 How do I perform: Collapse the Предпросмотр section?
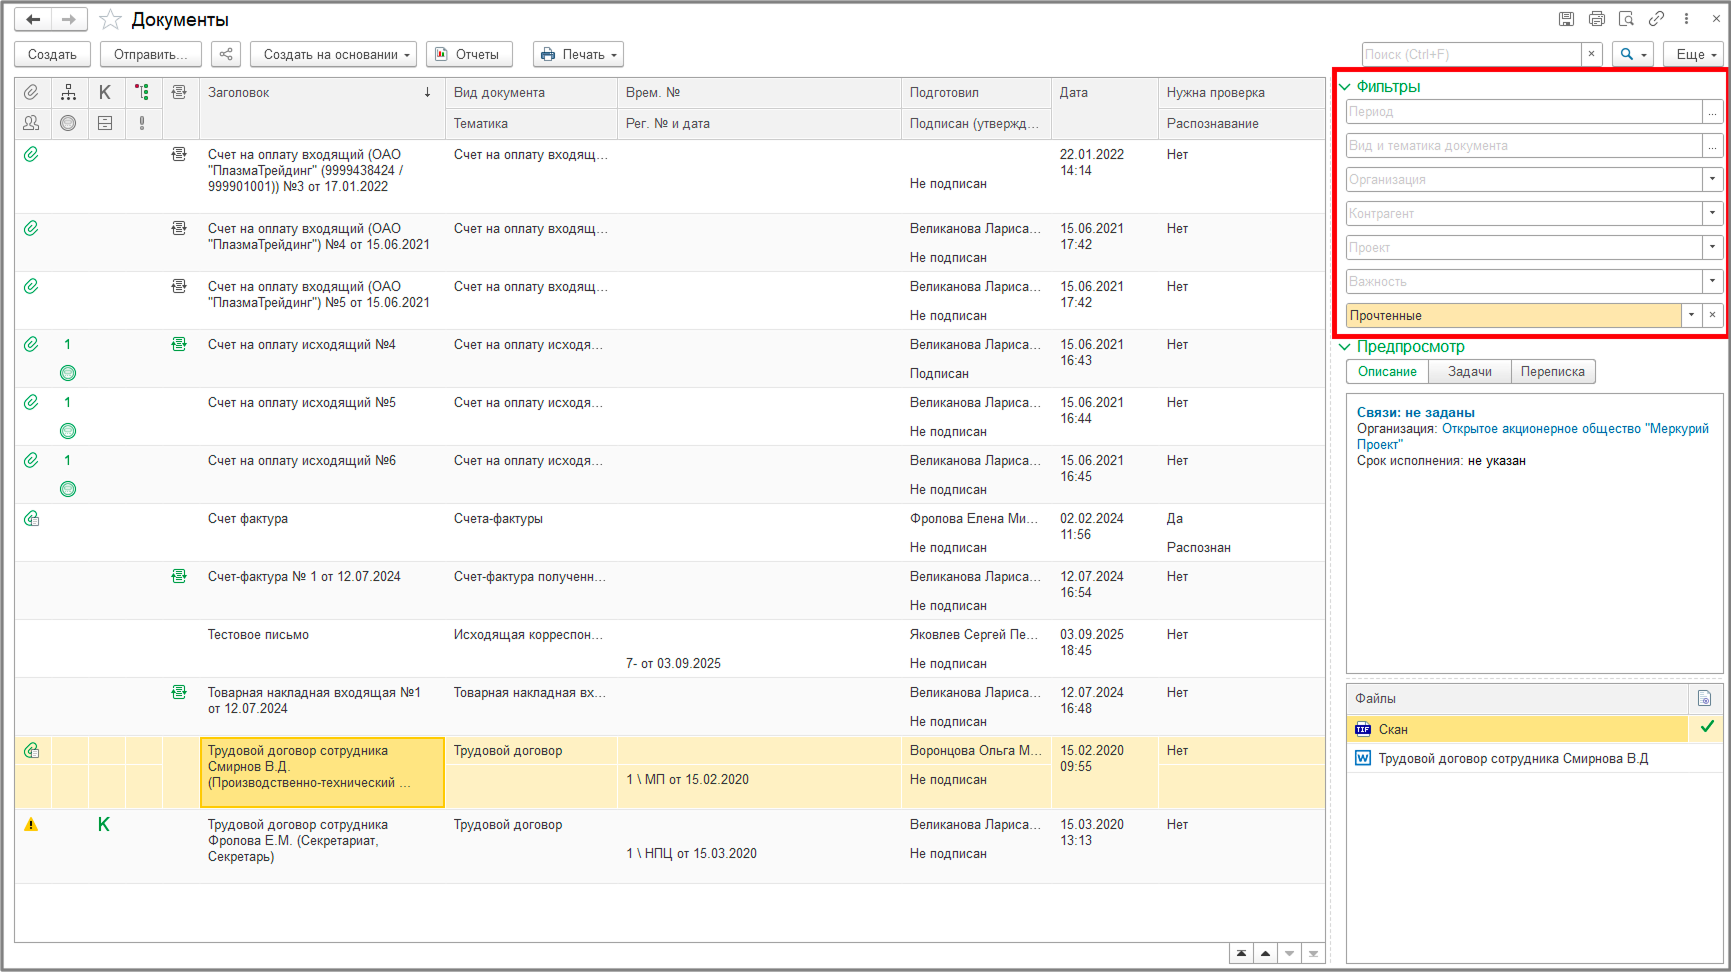[1345, 347]
